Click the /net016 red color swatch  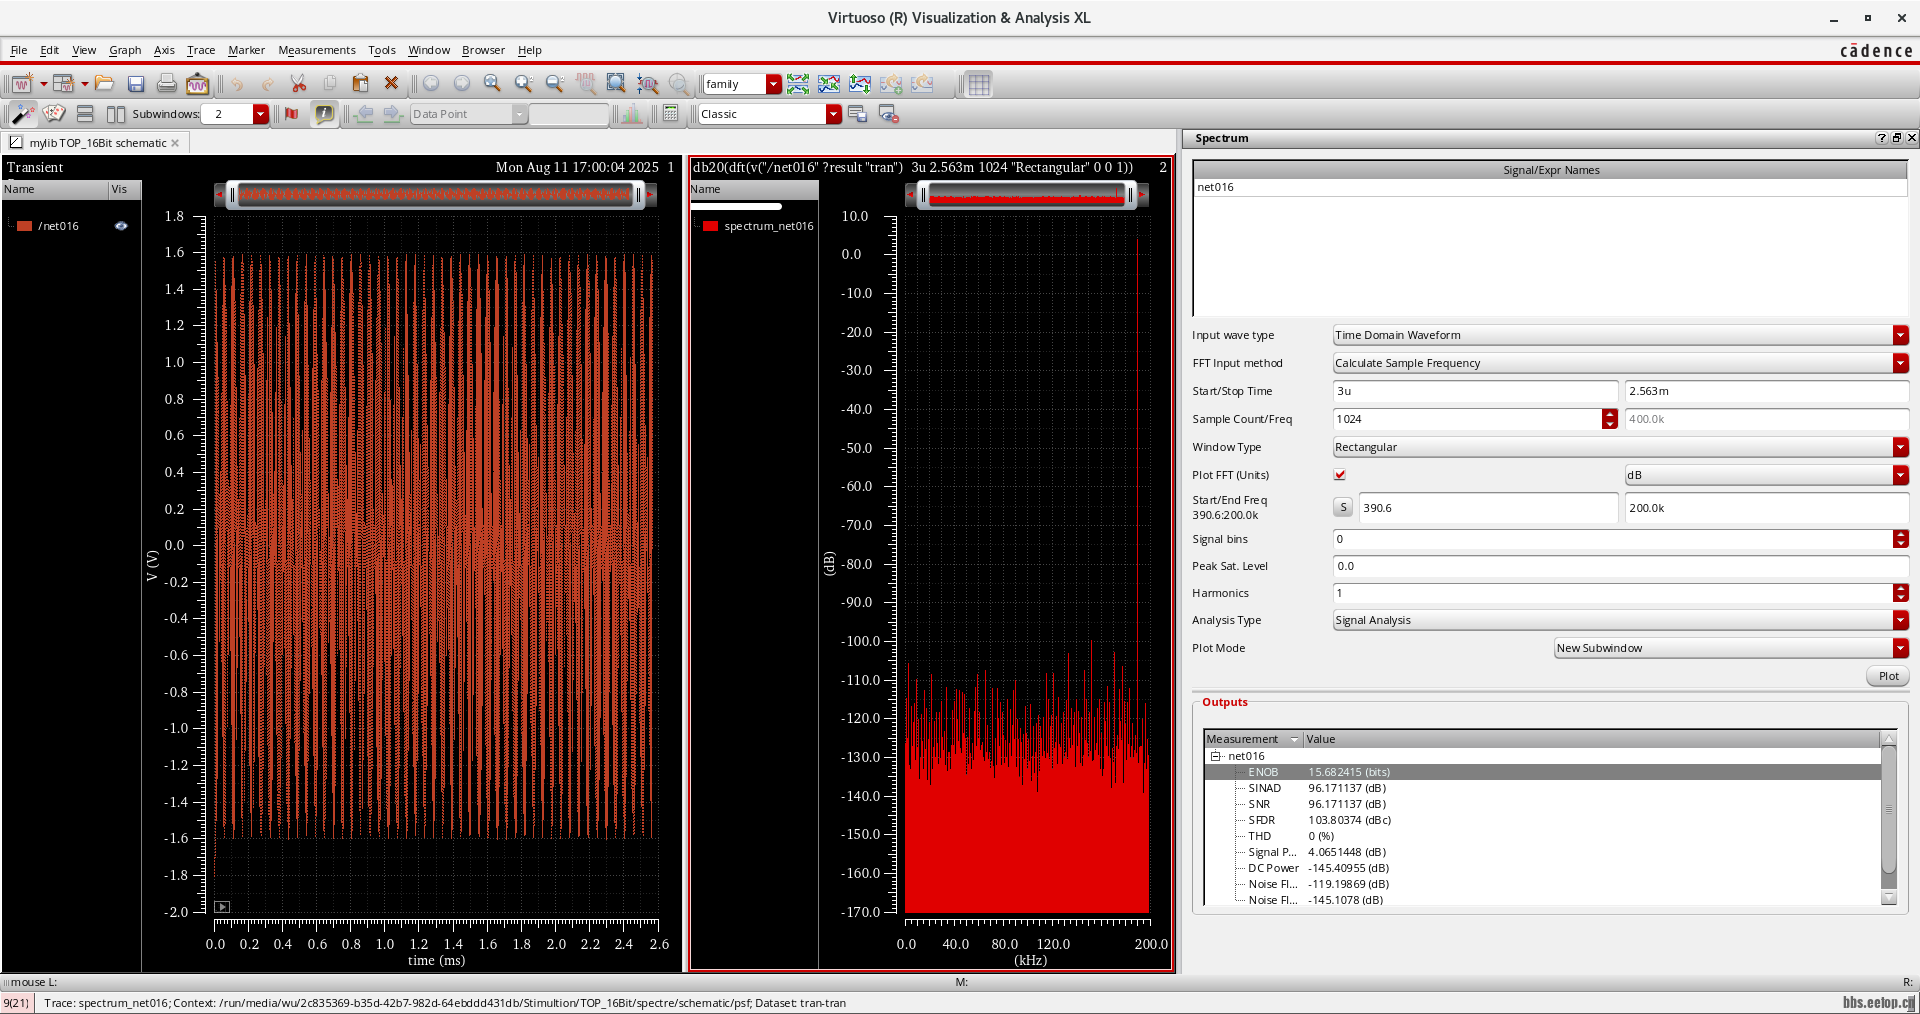click(x=25, y=226)
